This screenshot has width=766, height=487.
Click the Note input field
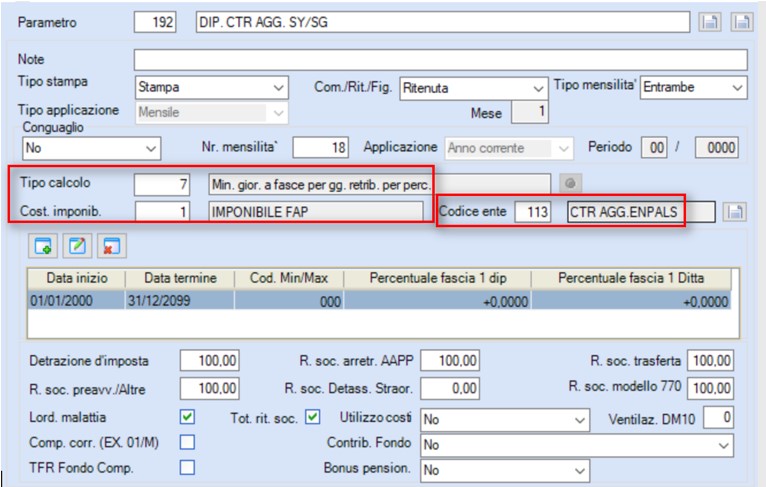[441, 60]
